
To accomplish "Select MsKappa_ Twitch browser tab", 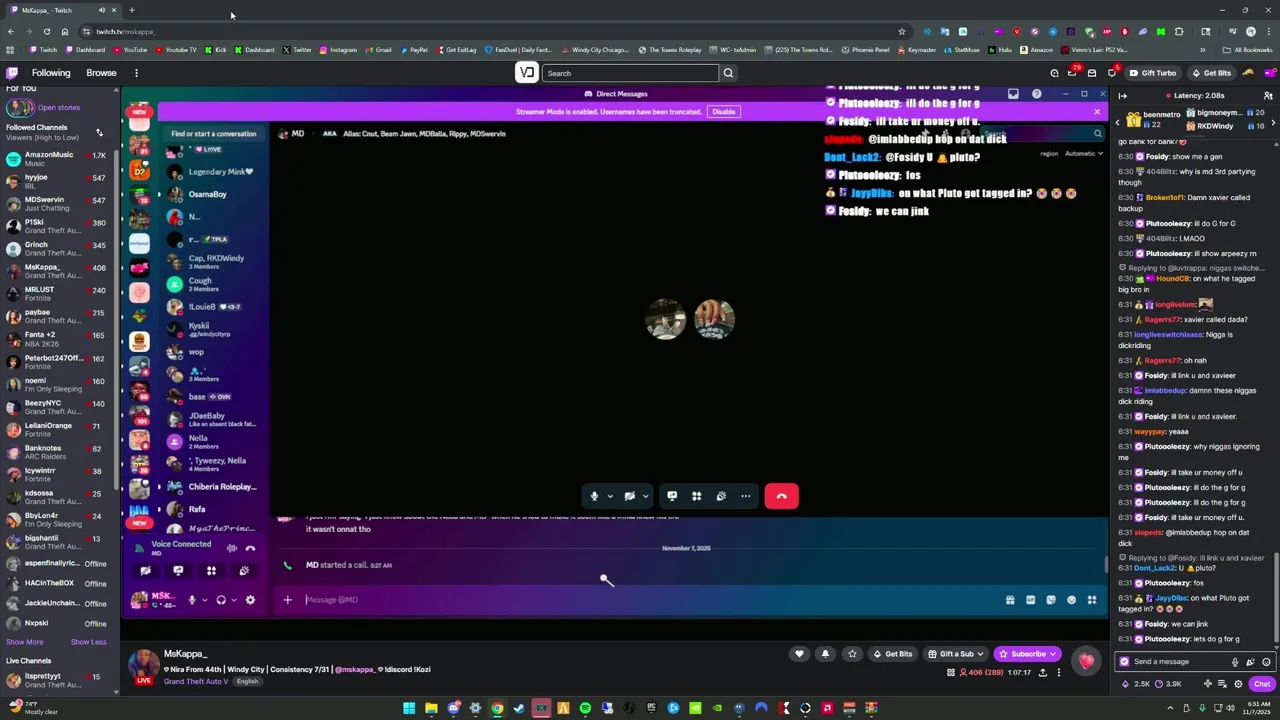I will 63,10.
